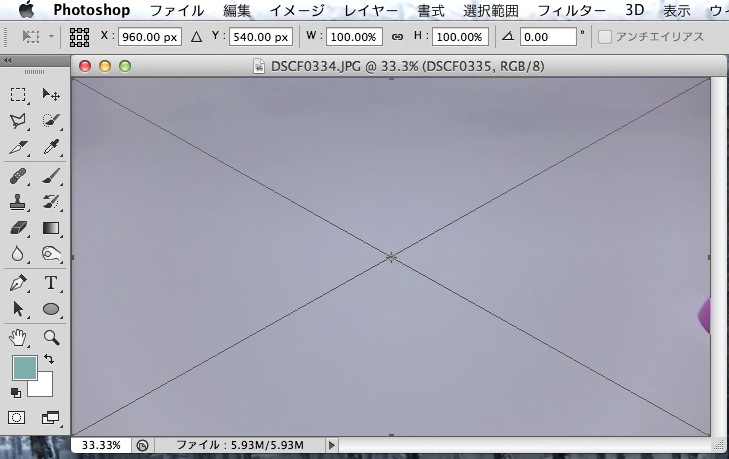Choose the Path Selection tool
This screenshot has width=729, height=459.
click(18, 309)
